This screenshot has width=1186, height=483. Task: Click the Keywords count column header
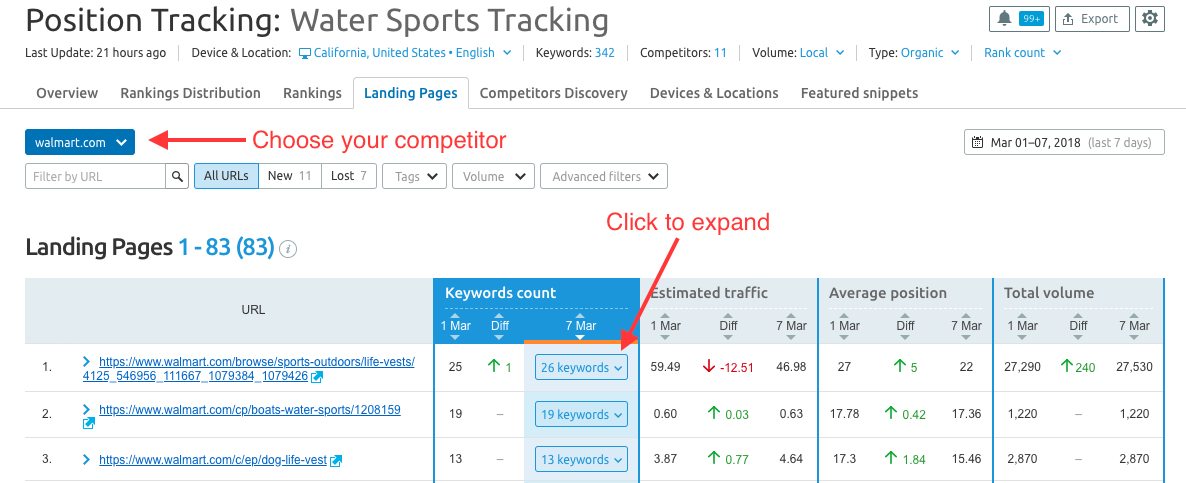(501, 293)
